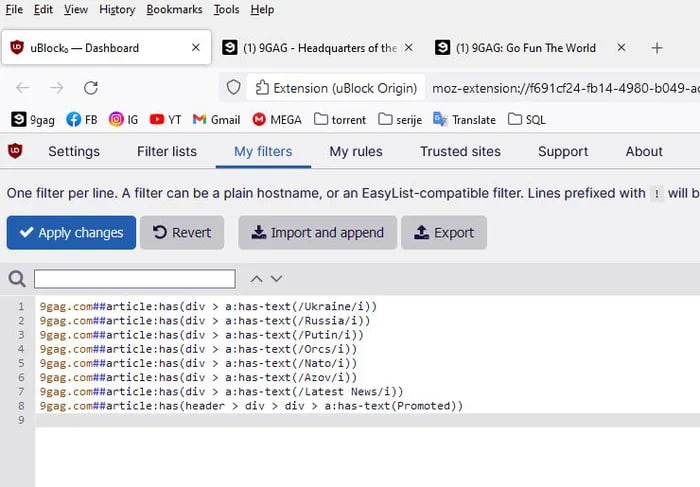Open the SQL bookmarks folder
700x487 pixels.
528,119
